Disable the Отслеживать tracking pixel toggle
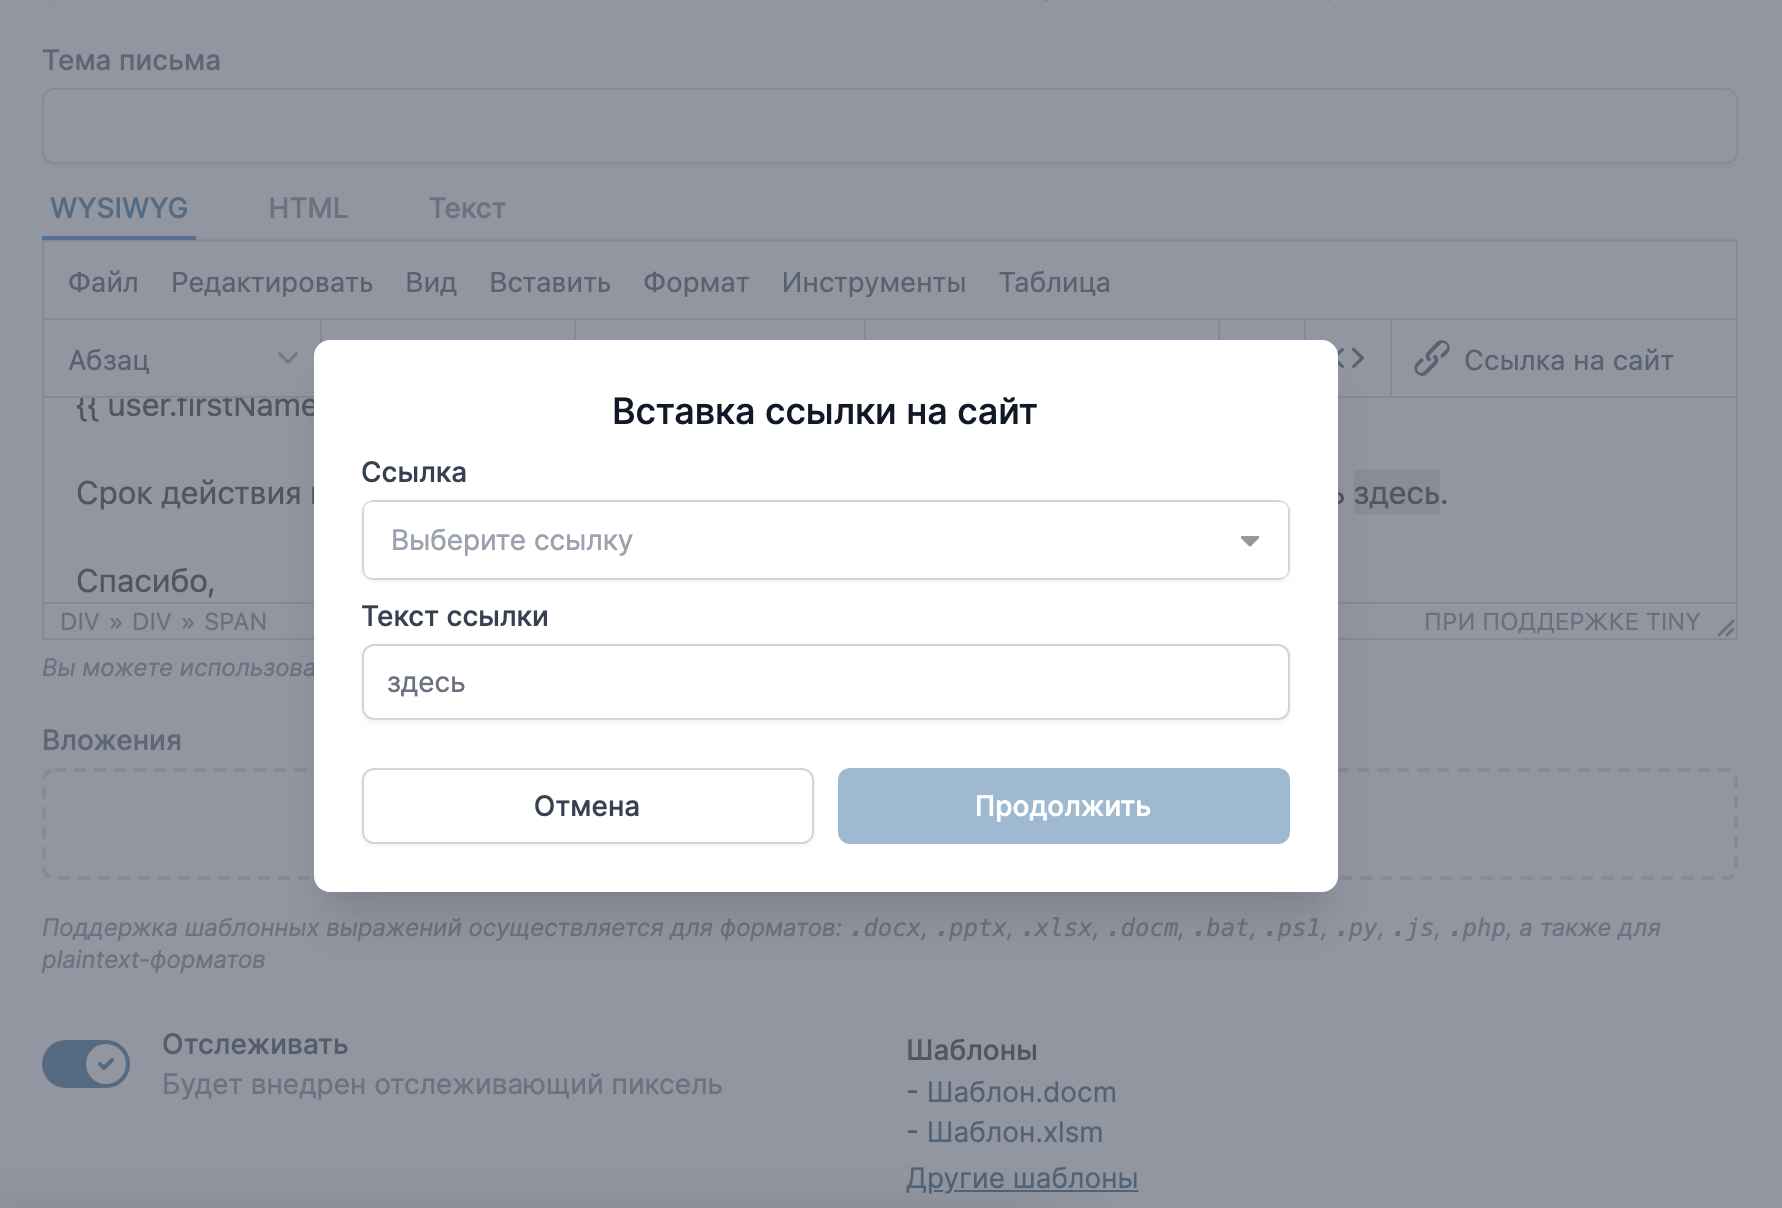1782x1208 pixels. coord(86,1064)
